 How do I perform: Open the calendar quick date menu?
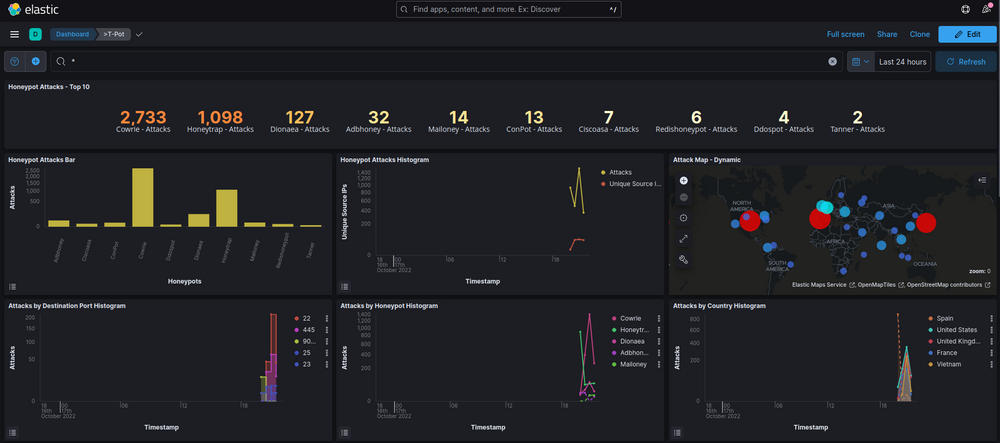(x=860, y=62)
